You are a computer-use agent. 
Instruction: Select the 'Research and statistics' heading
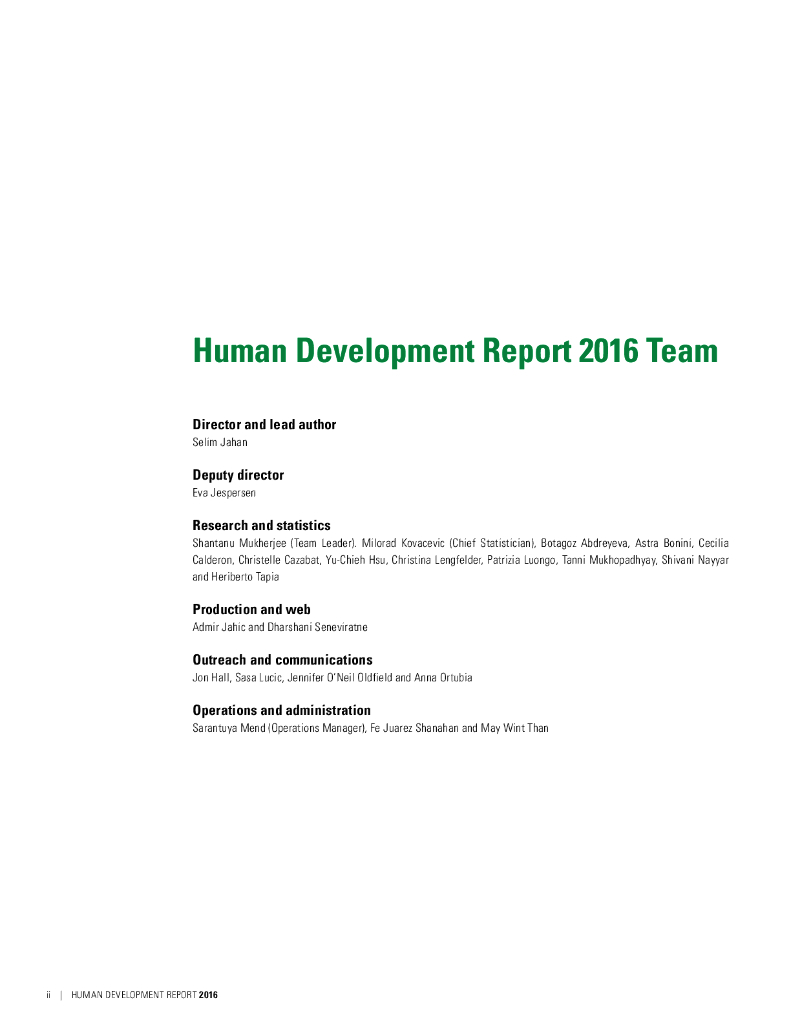[x=261, y=526]
